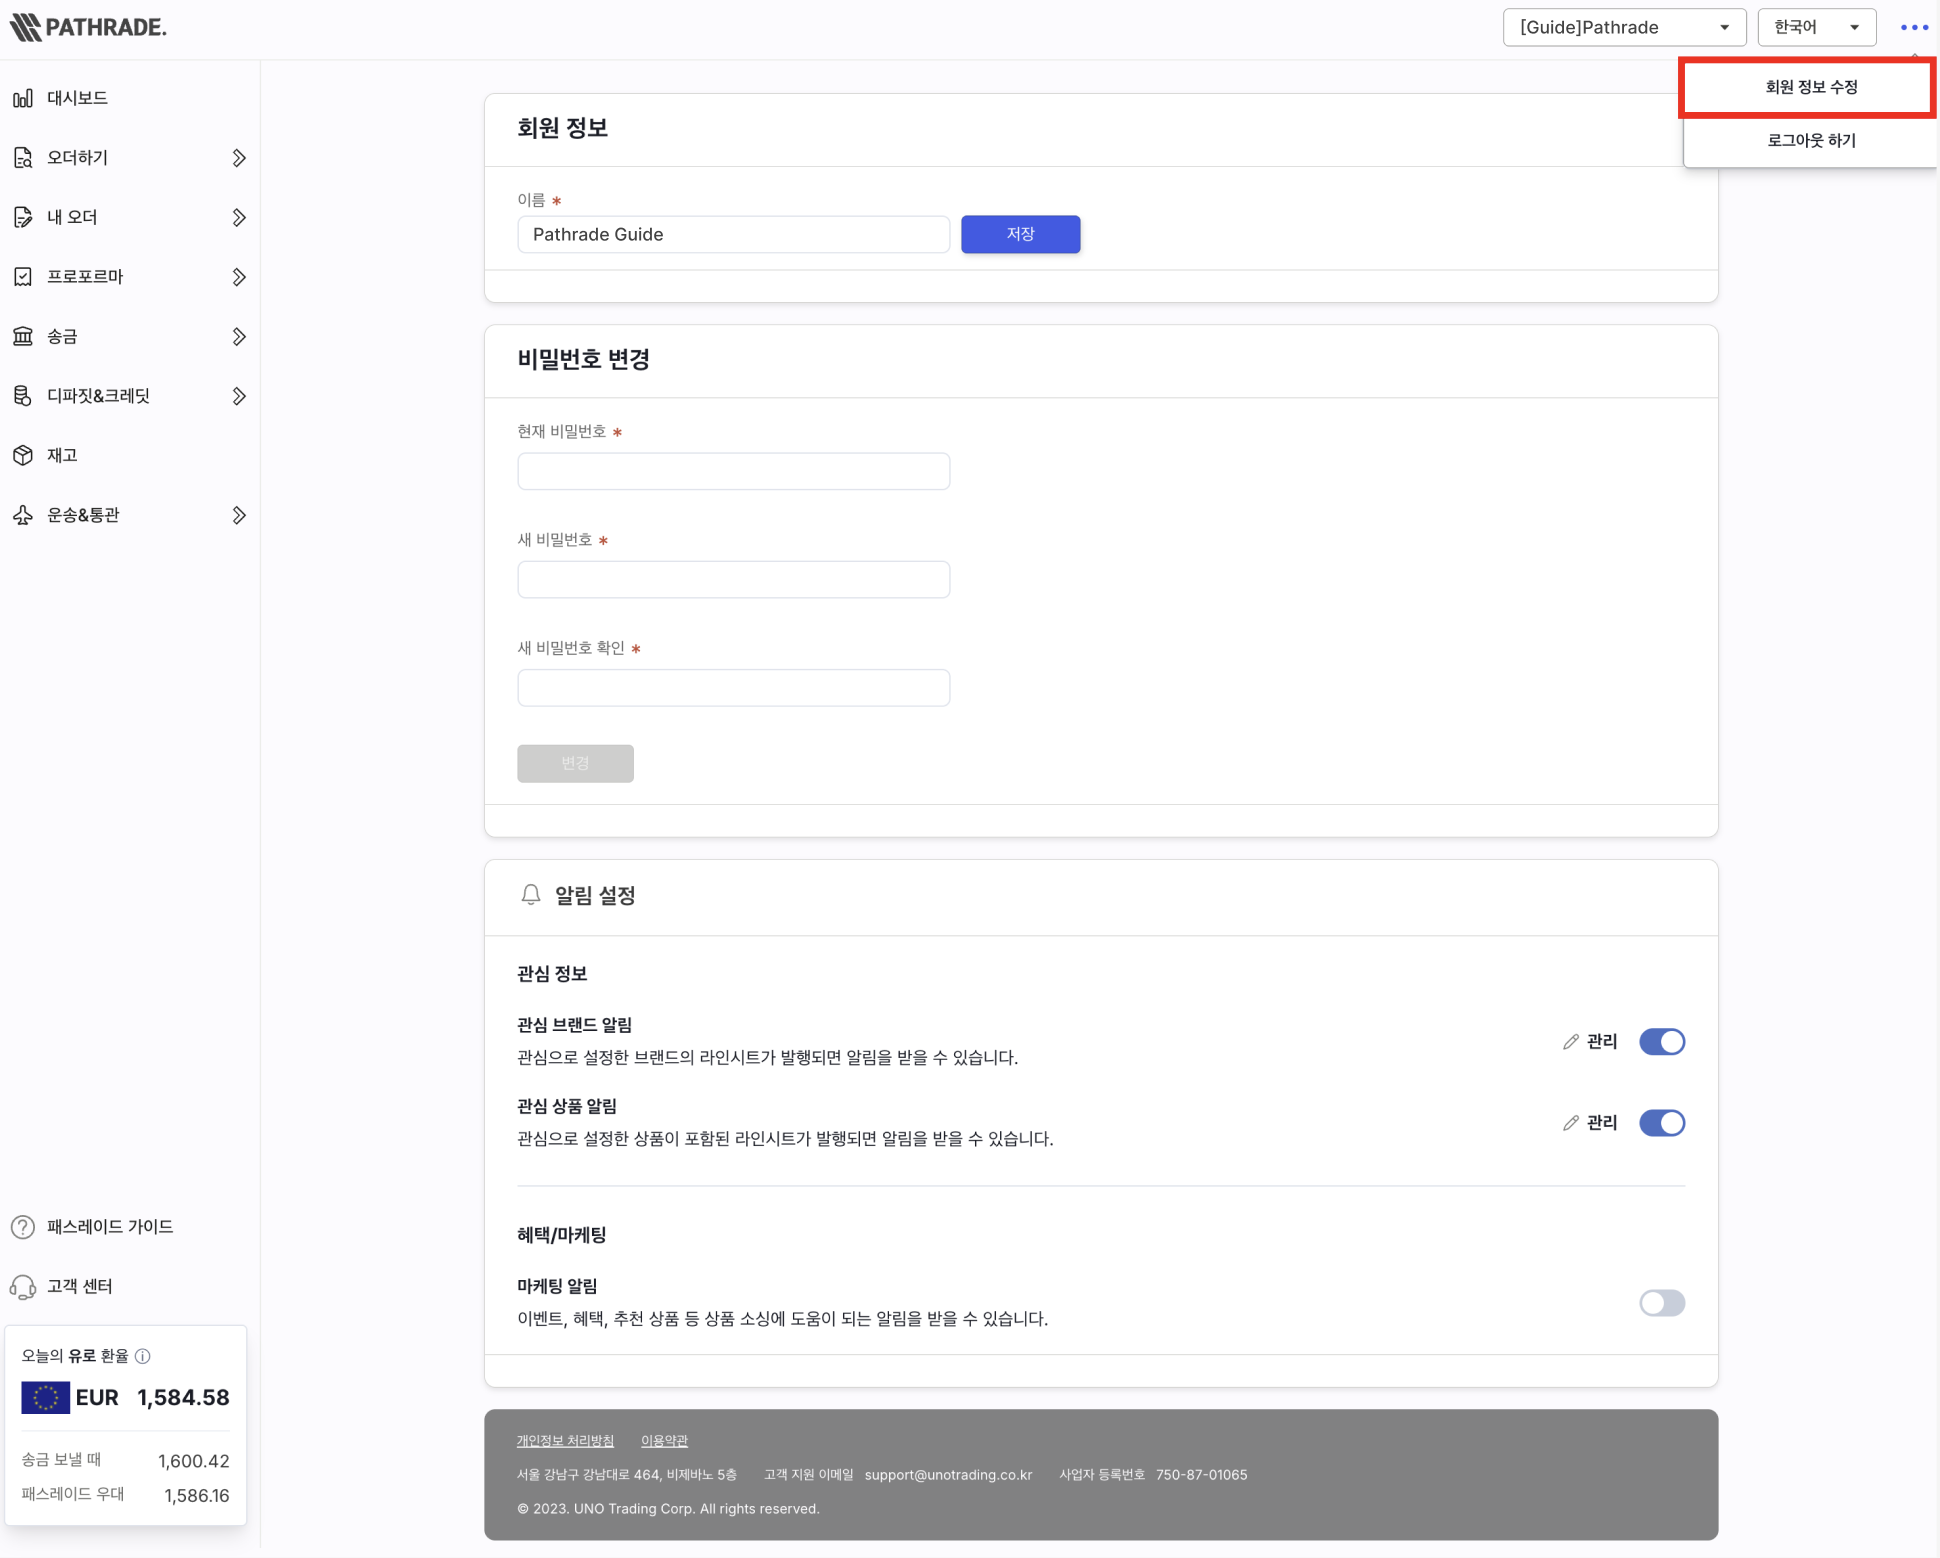Screen dimensions: 1940x1558
Task: Select 회원 정보 수정 menu item
Action: [x=1810, y=88]
